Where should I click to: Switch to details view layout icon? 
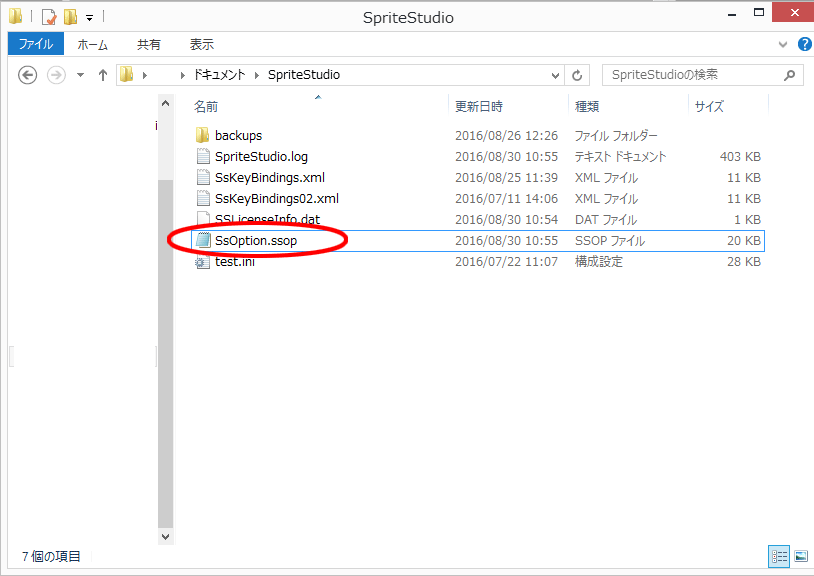click(x=779, y=557)
